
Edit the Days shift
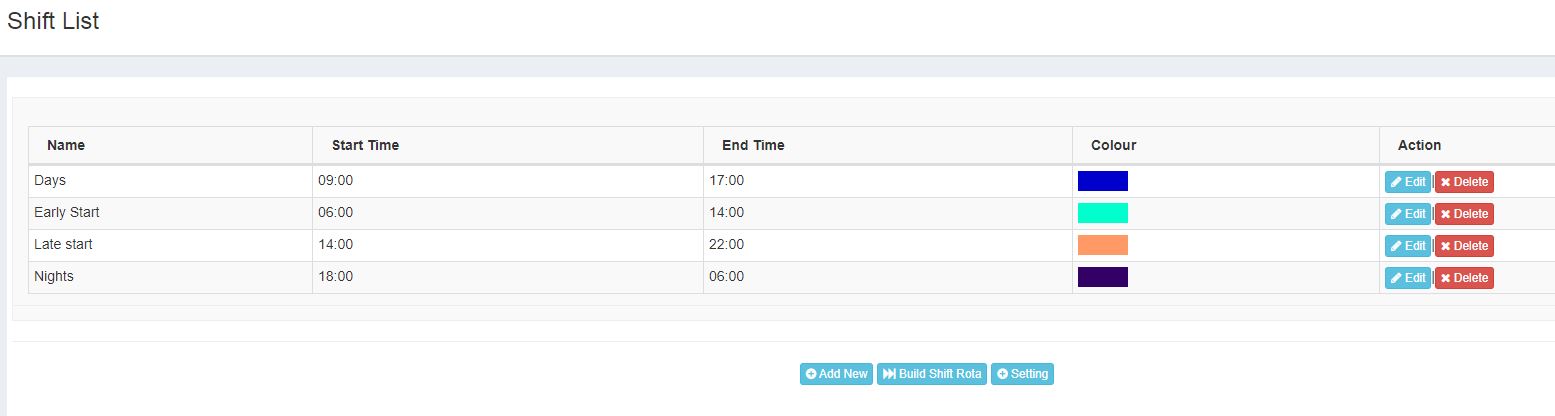tap(1407, 182)
